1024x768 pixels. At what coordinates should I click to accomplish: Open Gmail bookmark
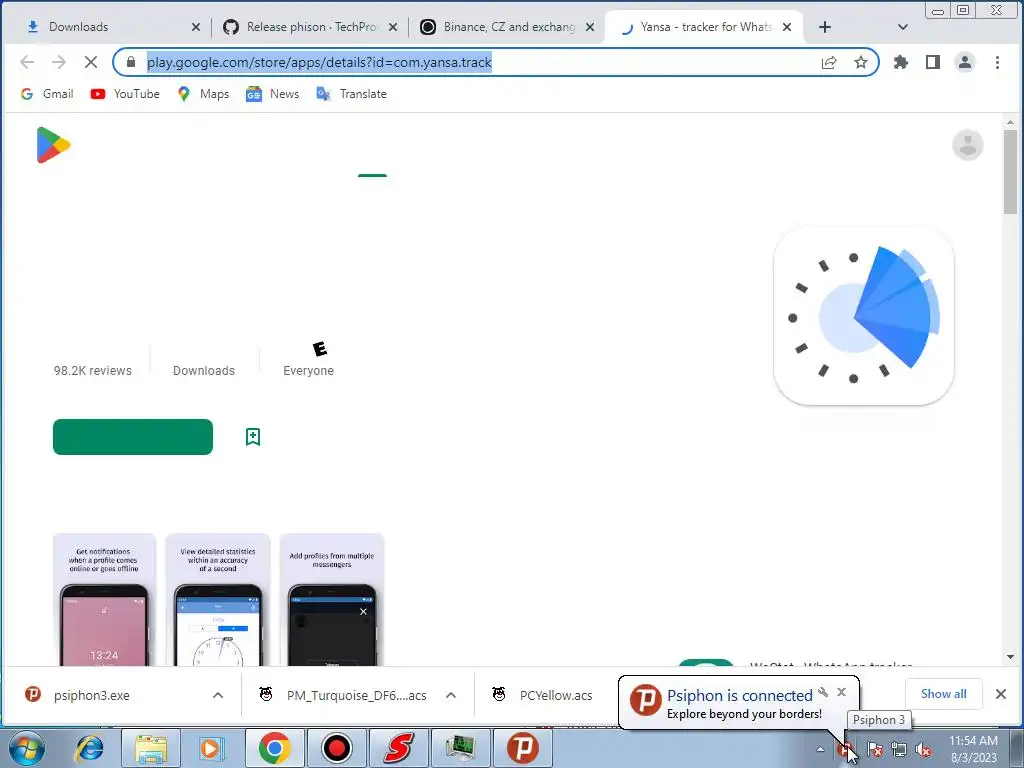[x=46, y=94]
